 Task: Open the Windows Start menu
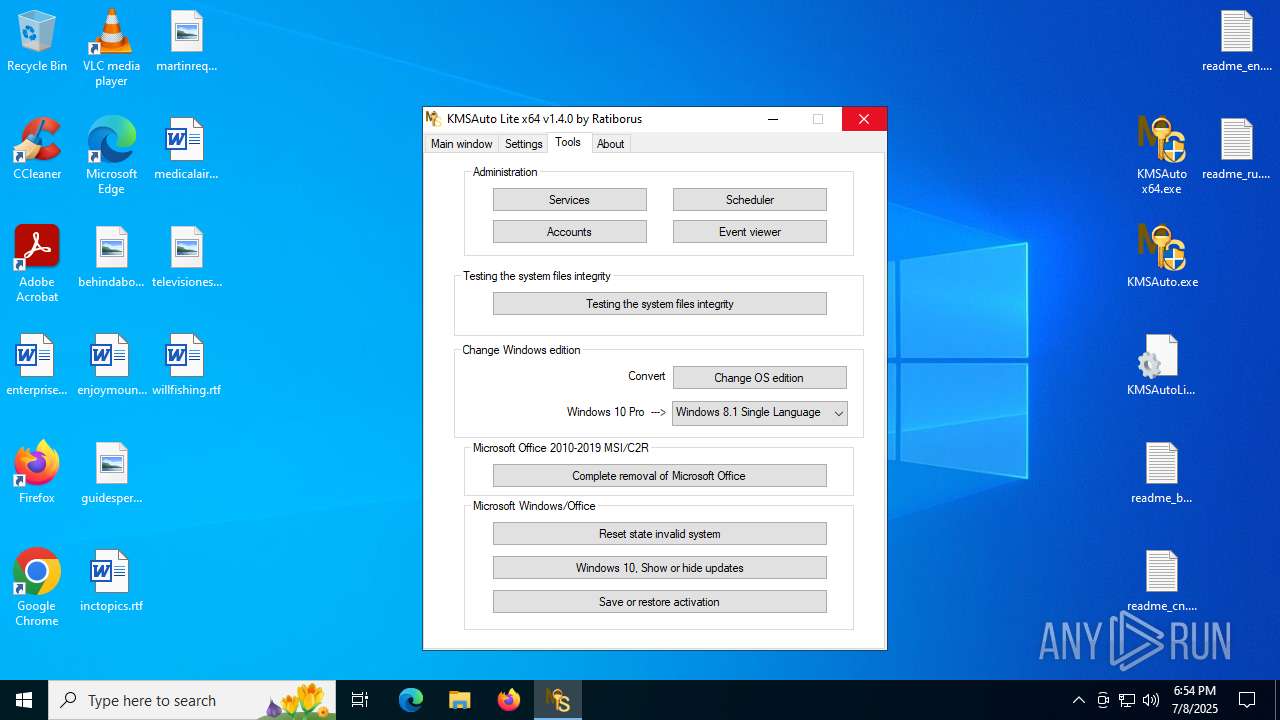point(24,700)
